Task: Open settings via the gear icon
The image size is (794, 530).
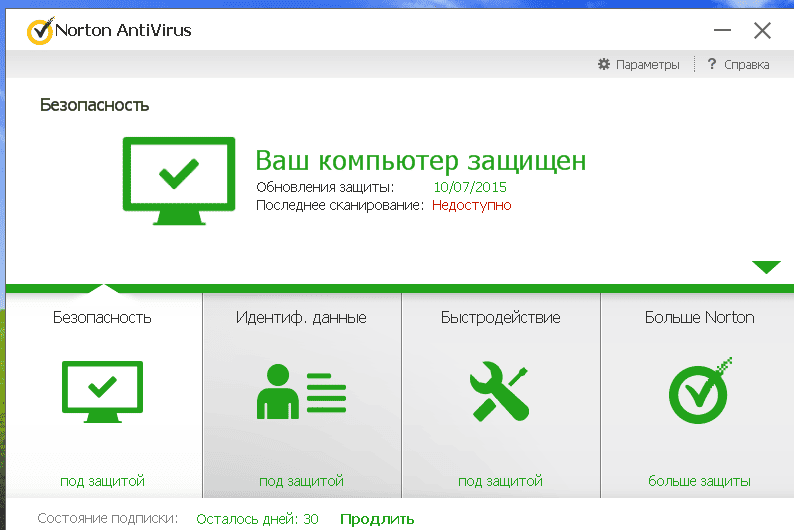Action: click(604, 64)
